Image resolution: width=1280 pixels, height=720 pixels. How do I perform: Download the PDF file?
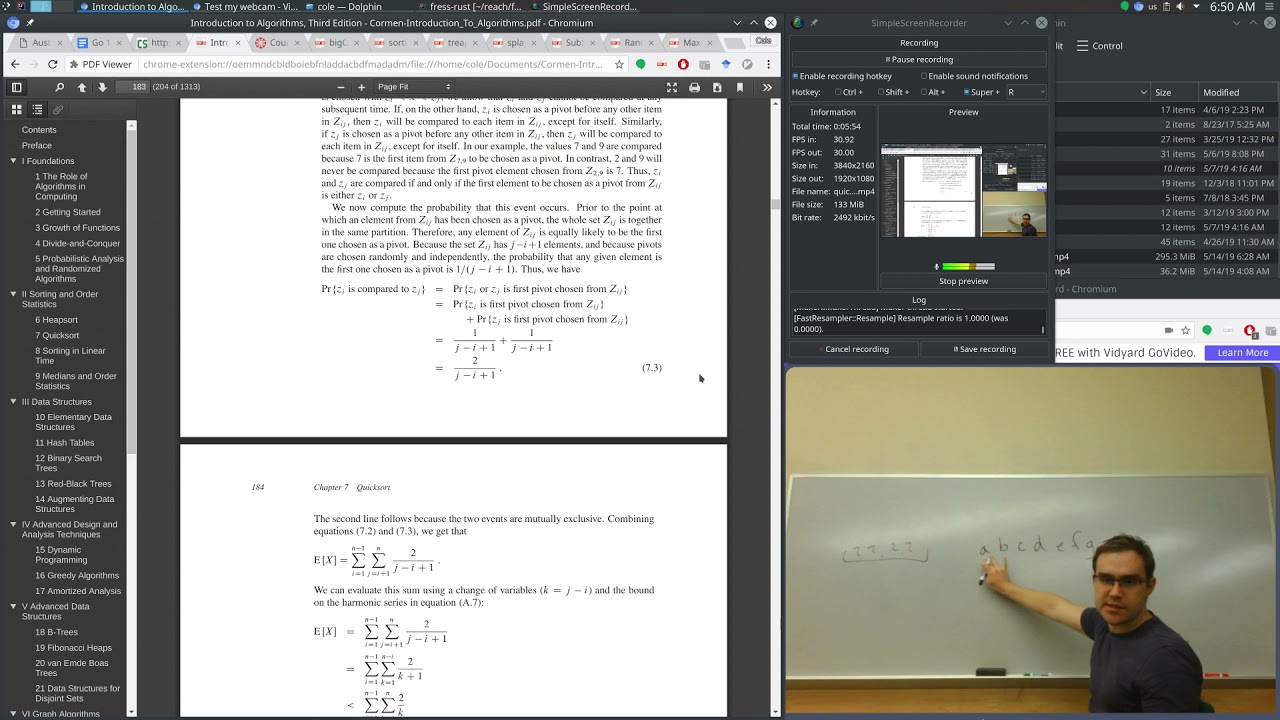[x=717, y=87]
